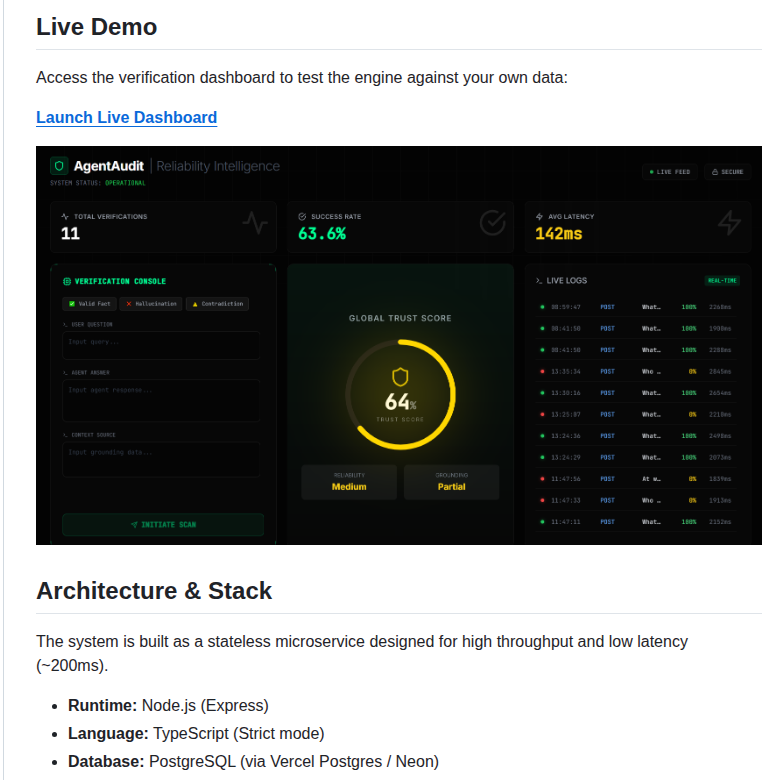Screen dimensions: 782x780
Task: Click the red status dot at 11:47:56
Action: pos(542,479)
